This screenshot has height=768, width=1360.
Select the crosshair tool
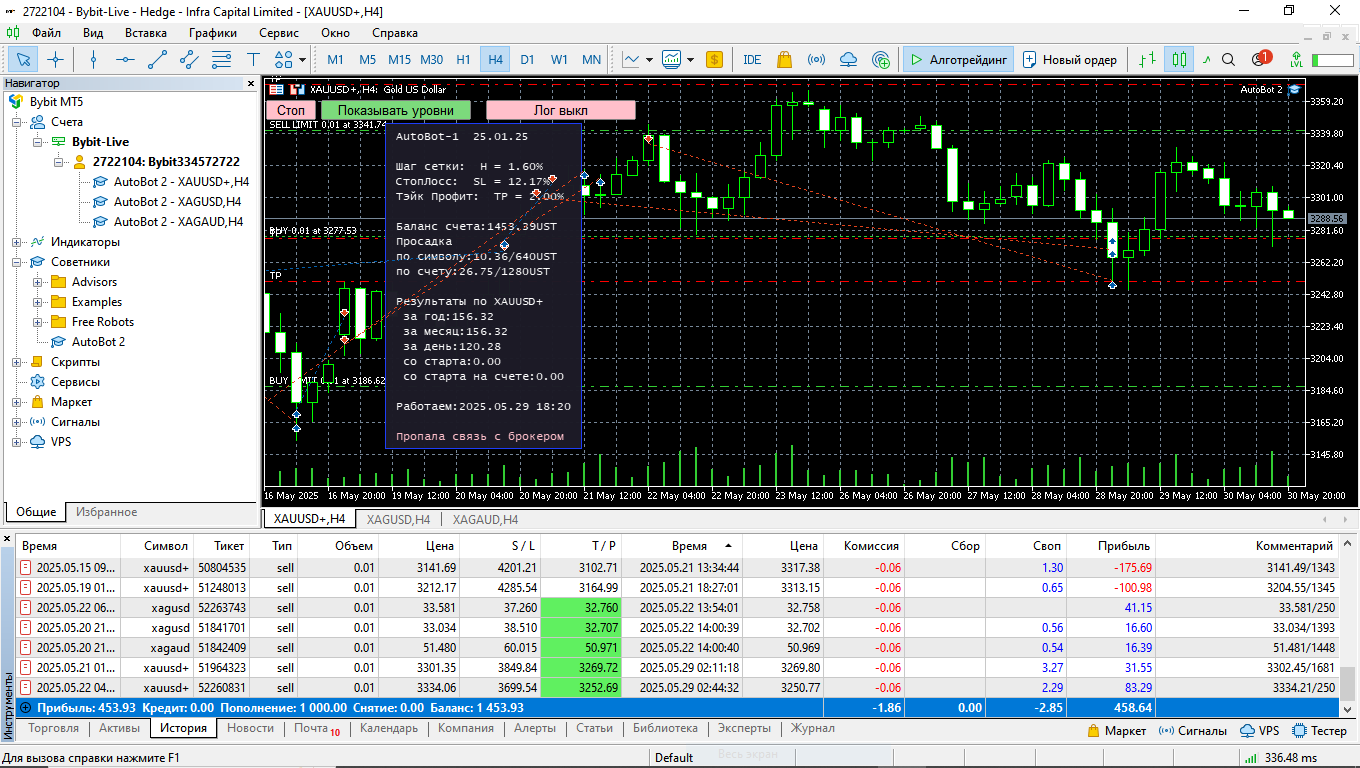(56, 59)
